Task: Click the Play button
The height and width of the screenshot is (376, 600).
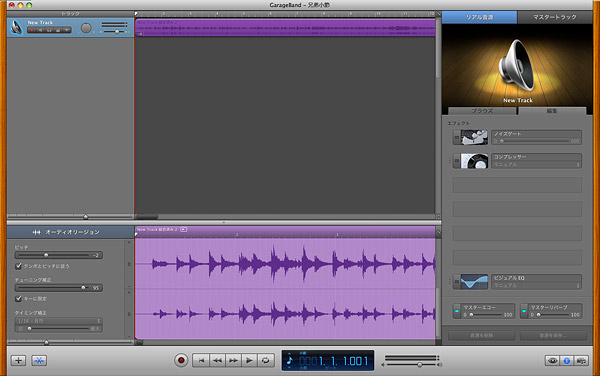Action: click(x=249, y=360)
